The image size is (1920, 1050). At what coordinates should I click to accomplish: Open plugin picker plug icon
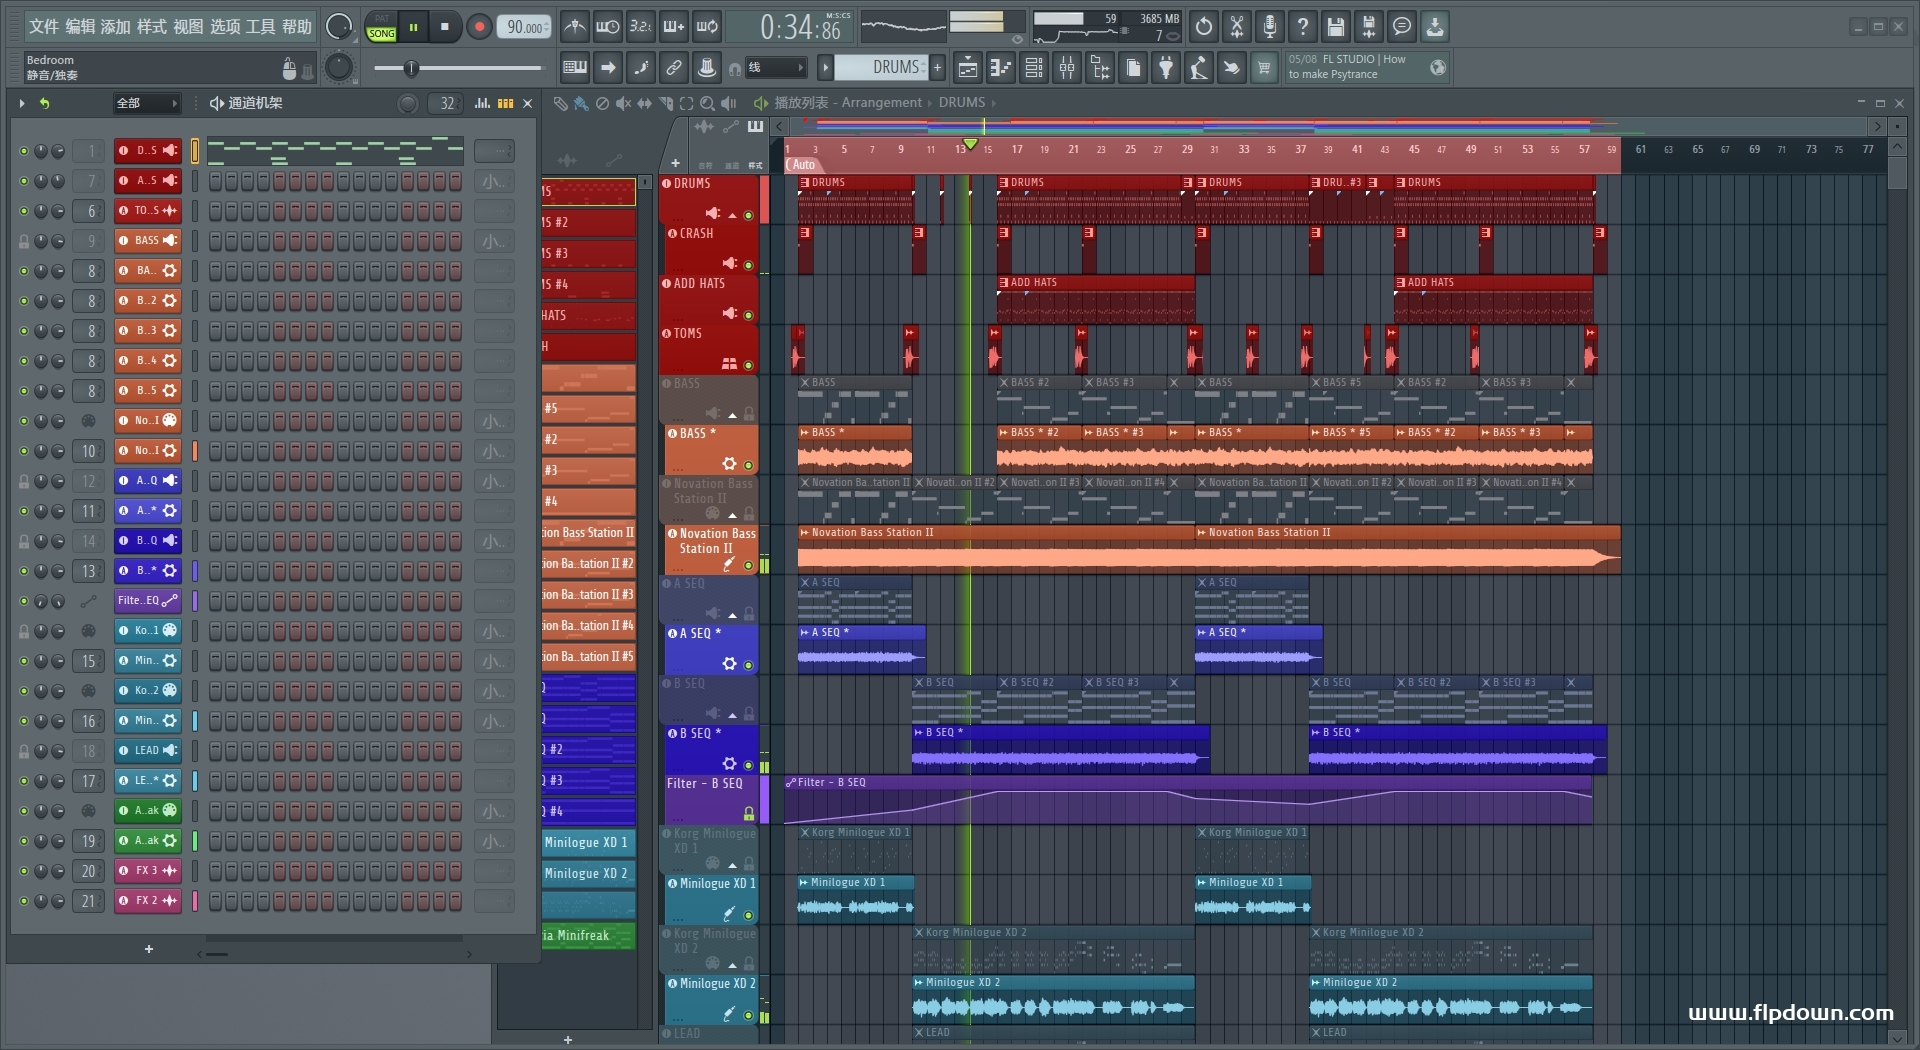point(1166,68)
